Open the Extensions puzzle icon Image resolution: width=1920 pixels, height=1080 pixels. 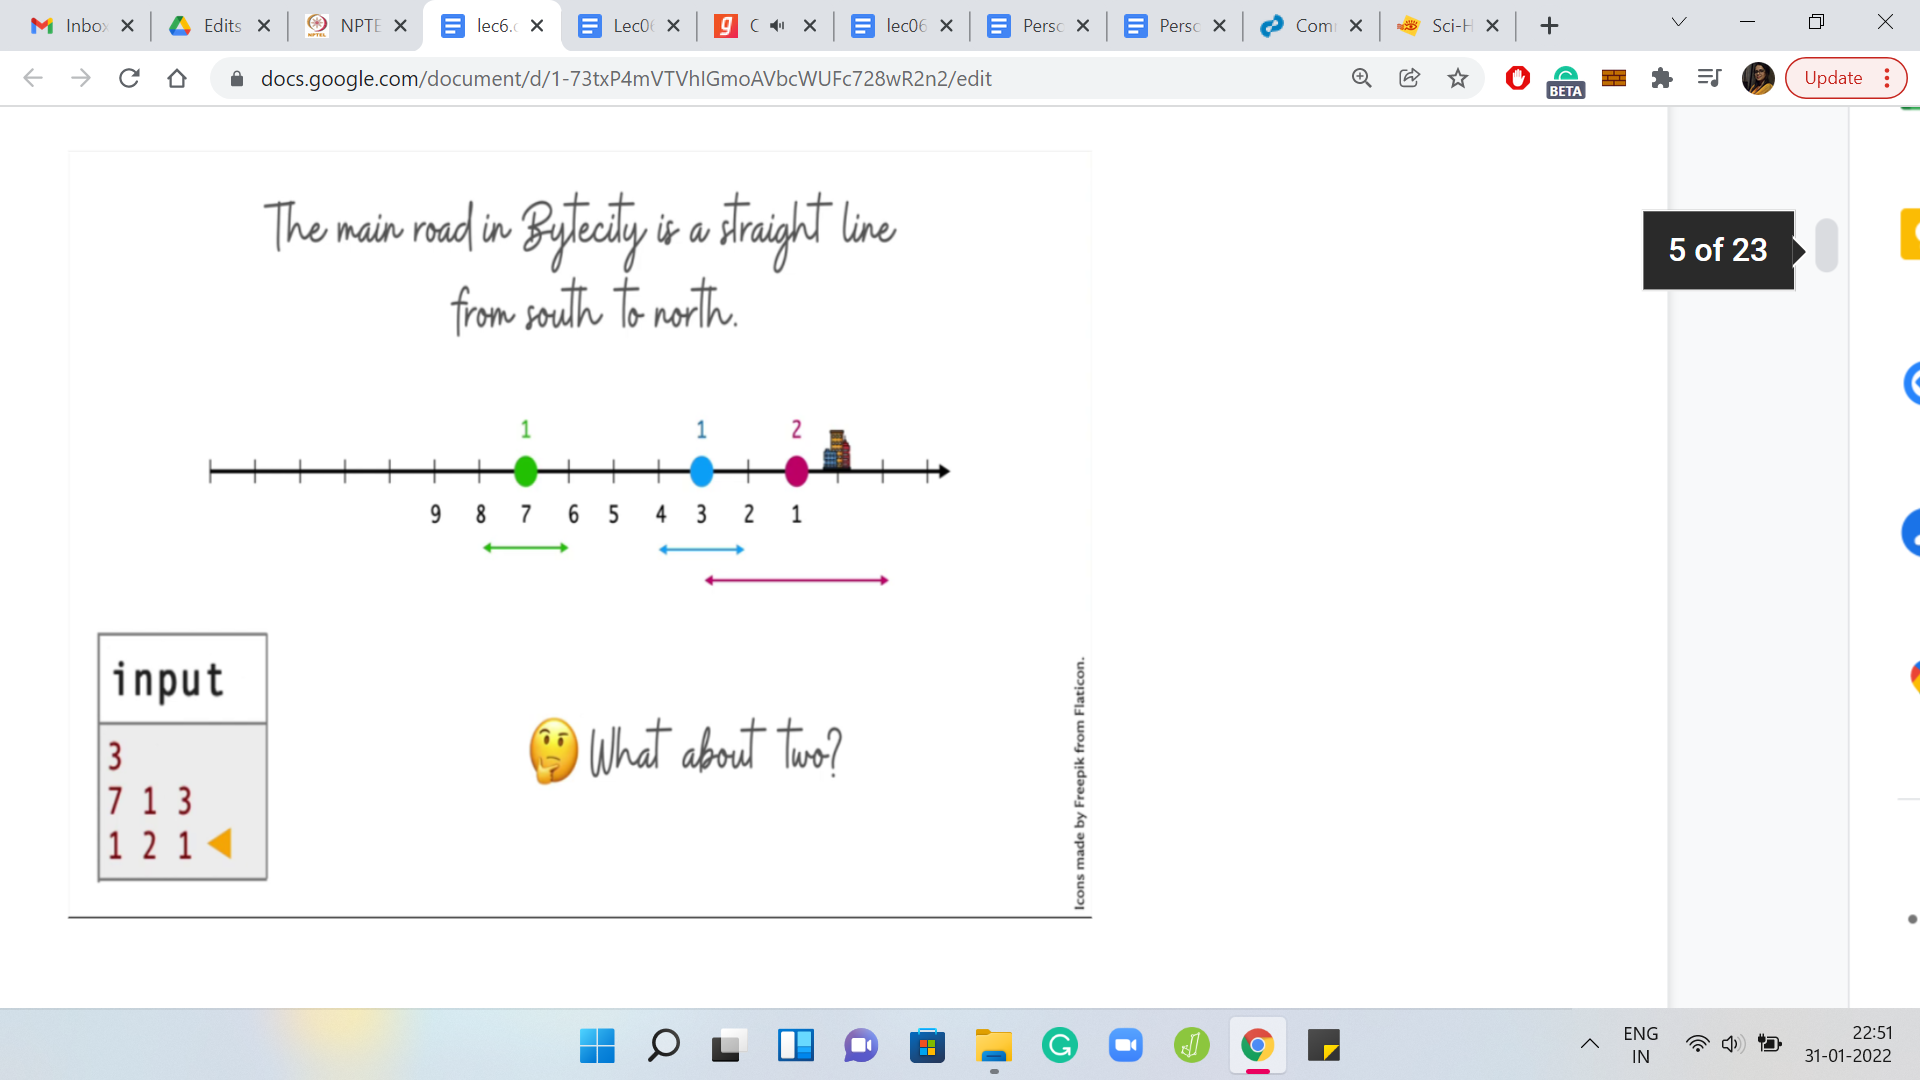(1661, 78)
